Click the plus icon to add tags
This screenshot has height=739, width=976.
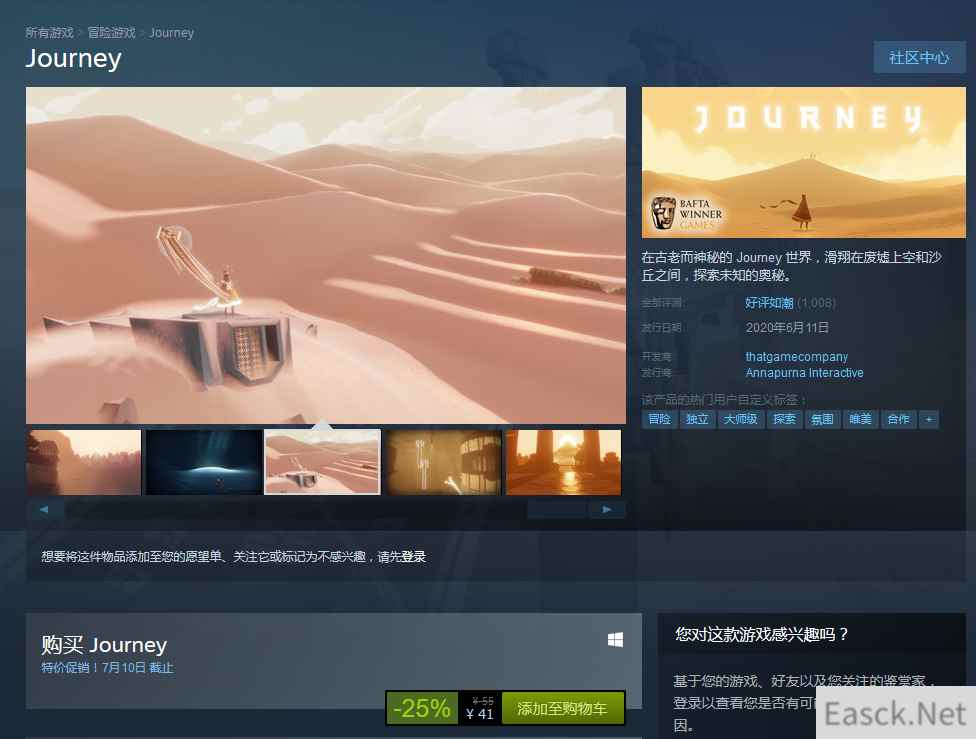[x=929, y=419]
